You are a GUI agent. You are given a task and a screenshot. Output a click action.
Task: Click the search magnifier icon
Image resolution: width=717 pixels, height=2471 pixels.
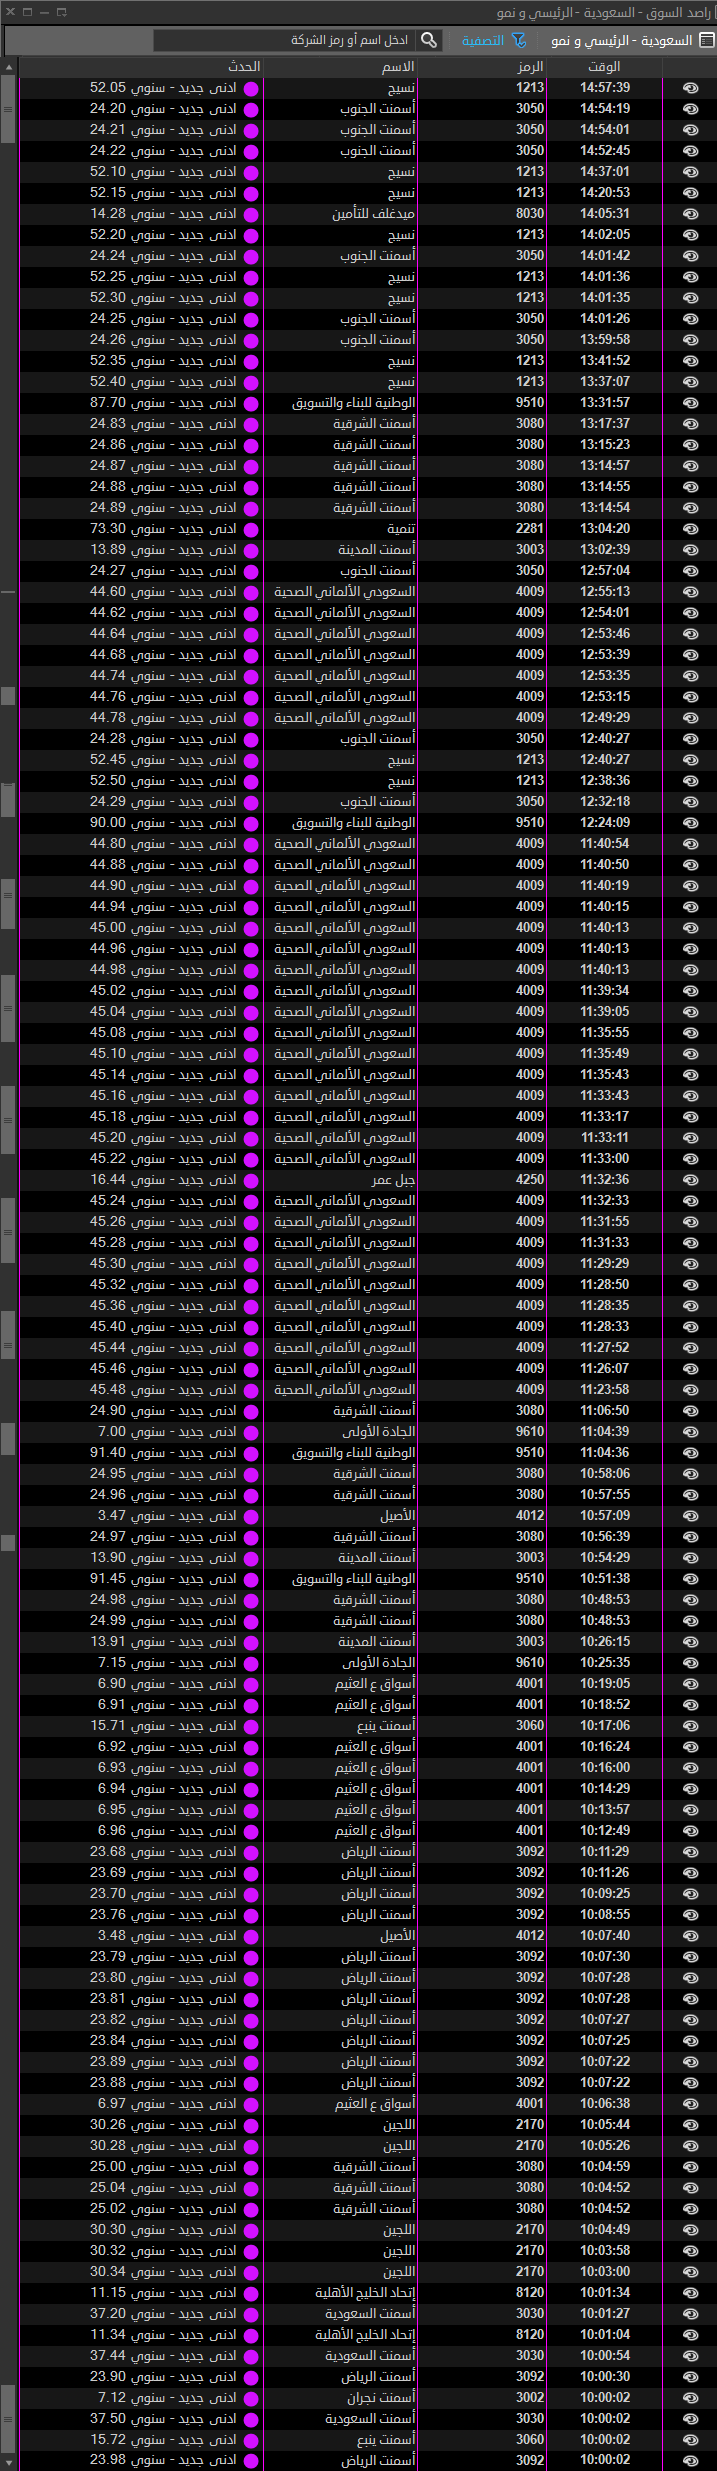click(x=429, y=40)
